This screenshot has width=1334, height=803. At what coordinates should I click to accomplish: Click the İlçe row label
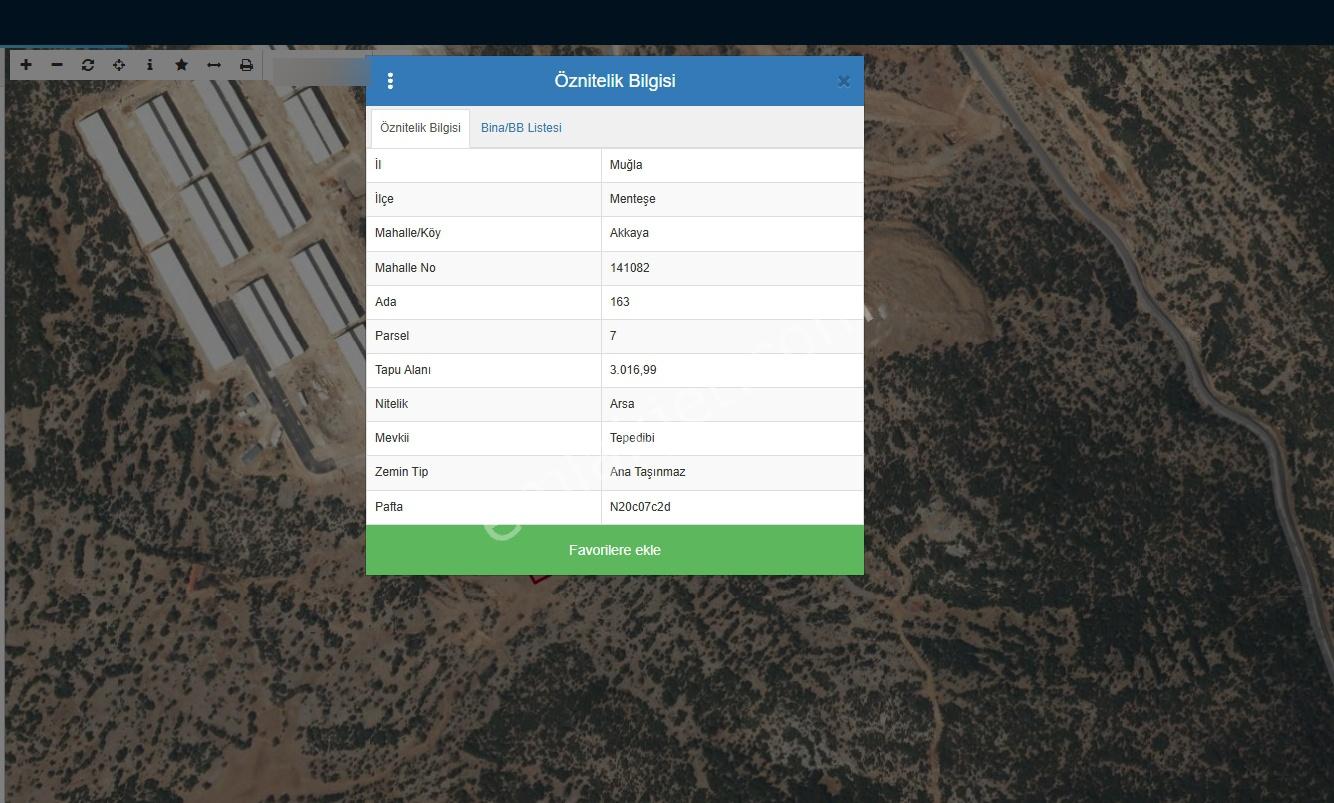click(384, 199)
